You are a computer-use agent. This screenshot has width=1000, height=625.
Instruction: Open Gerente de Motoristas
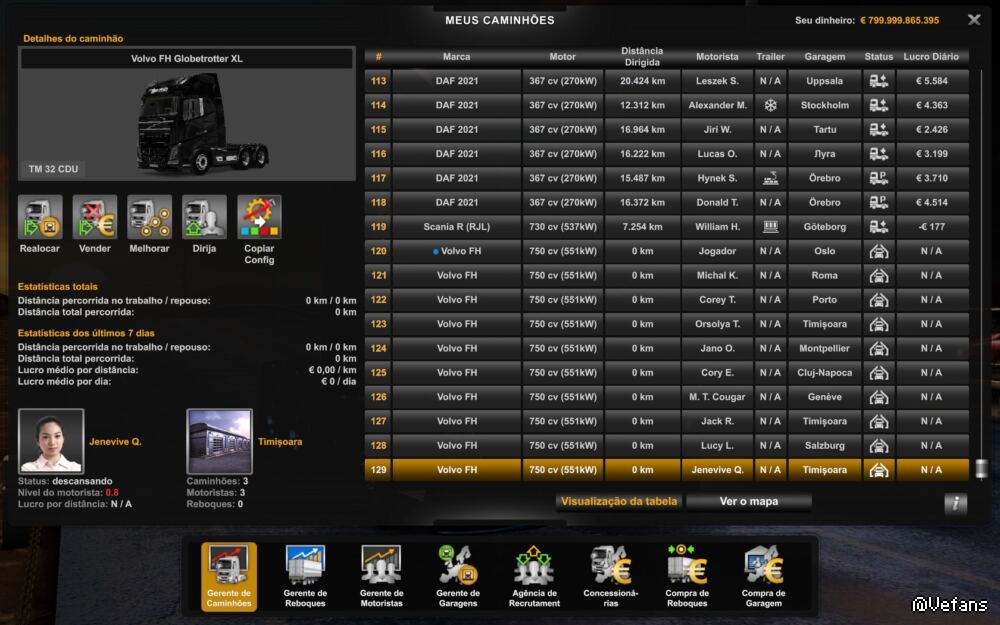(381, 577)
